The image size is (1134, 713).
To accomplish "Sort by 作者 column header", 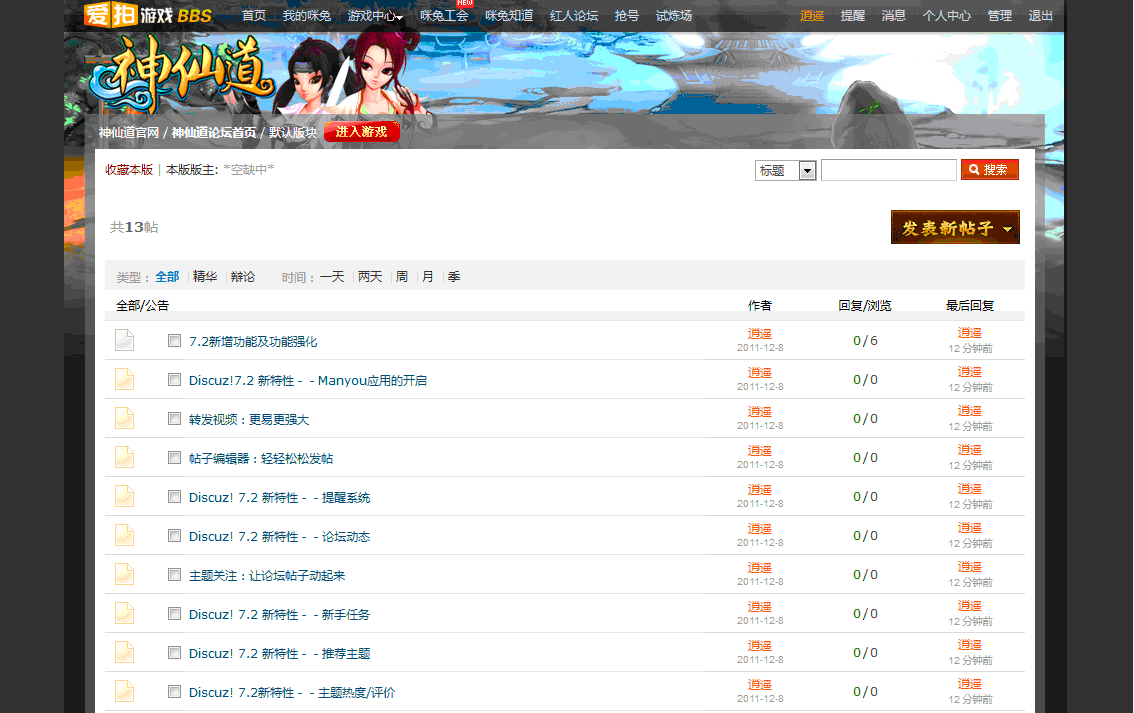I will coord(759,306).
